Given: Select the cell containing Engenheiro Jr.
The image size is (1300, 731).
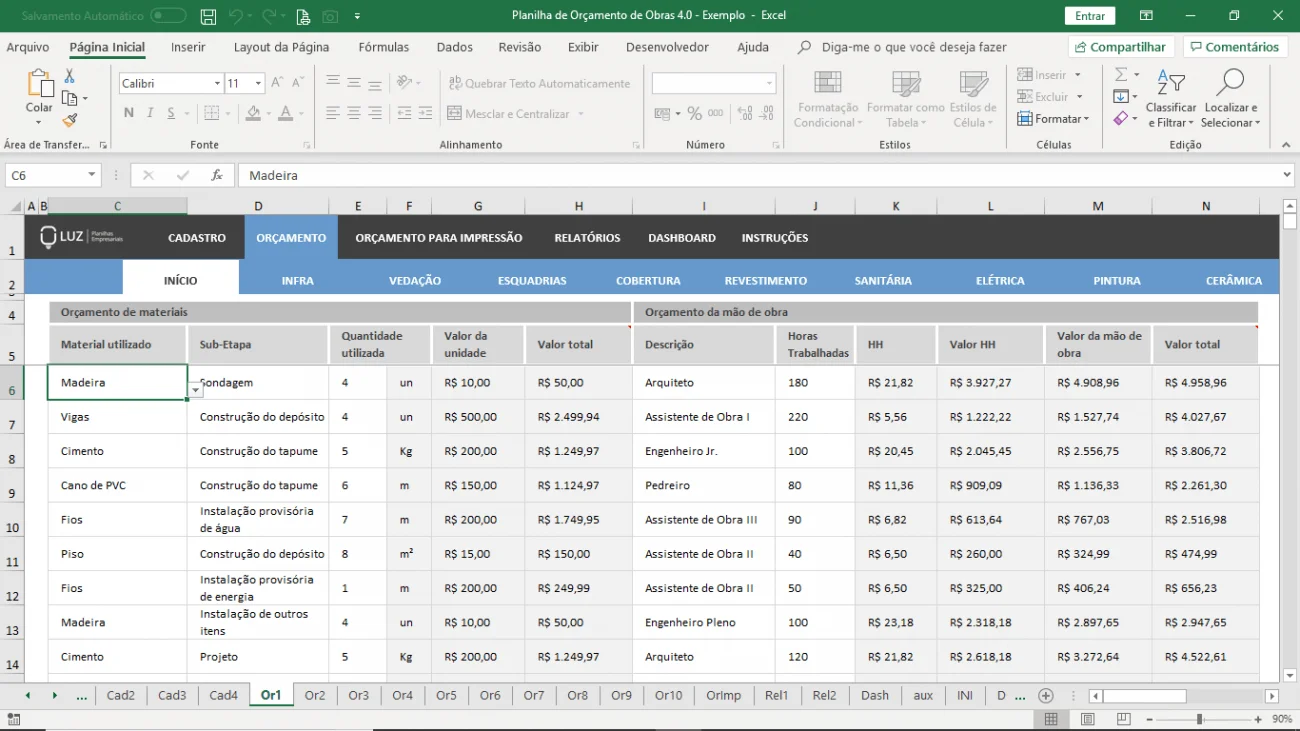Looking at the screenshot, I should (704, 451).
